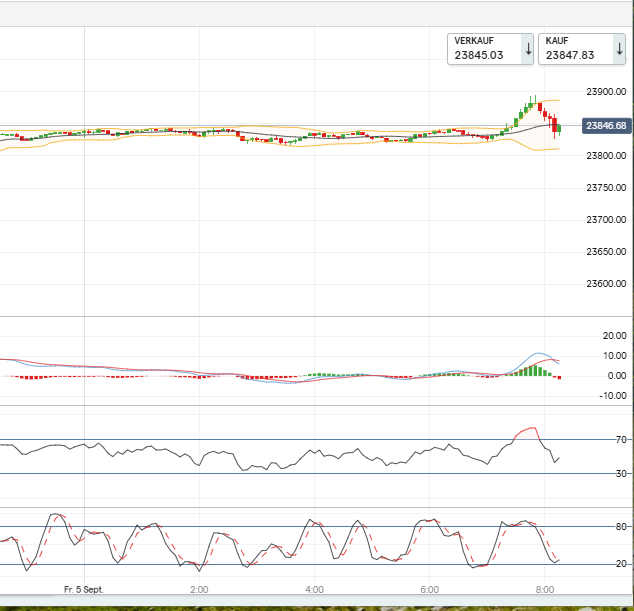Screen dimensions: 634x611
Task: Click the stochastic 20 level label
Action: [621, 565]
